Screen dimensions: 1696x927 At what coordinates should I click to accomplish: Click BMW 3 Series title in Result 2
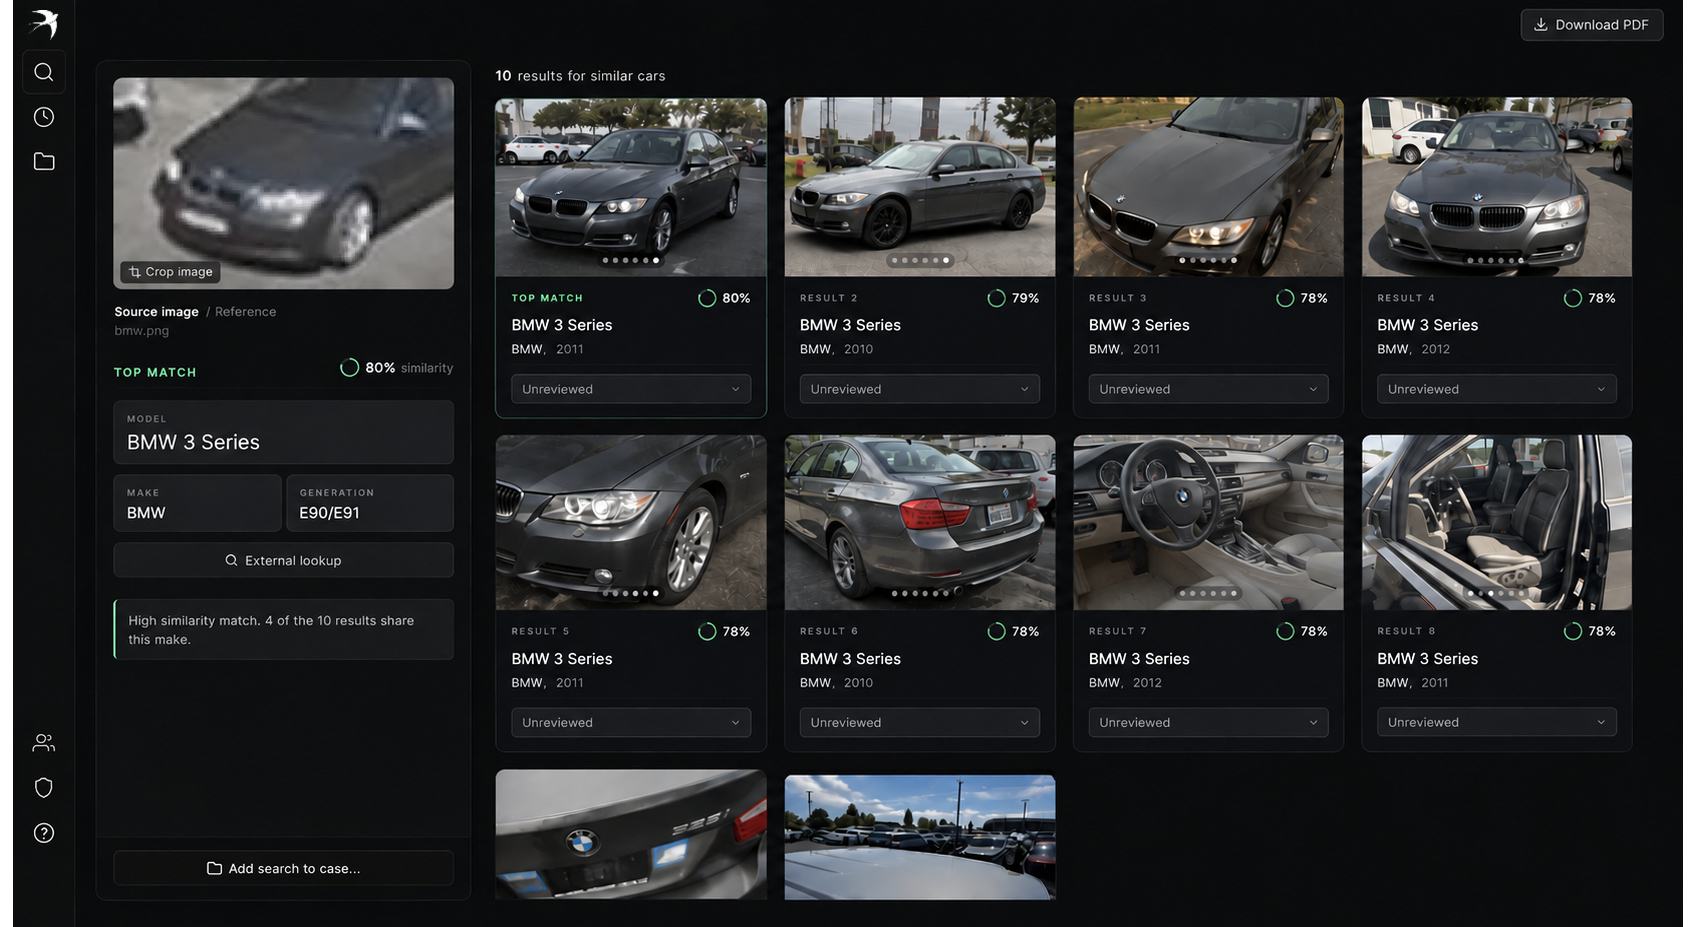click(850, 325)
